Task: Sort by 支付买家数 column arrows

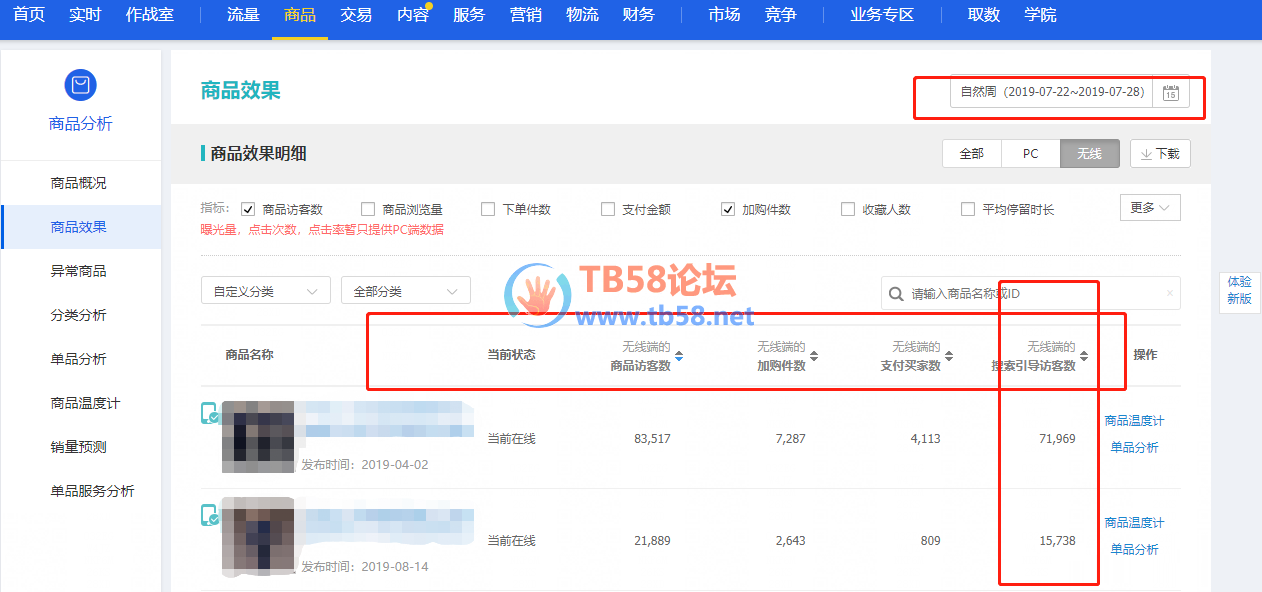Action: (949, 356)
